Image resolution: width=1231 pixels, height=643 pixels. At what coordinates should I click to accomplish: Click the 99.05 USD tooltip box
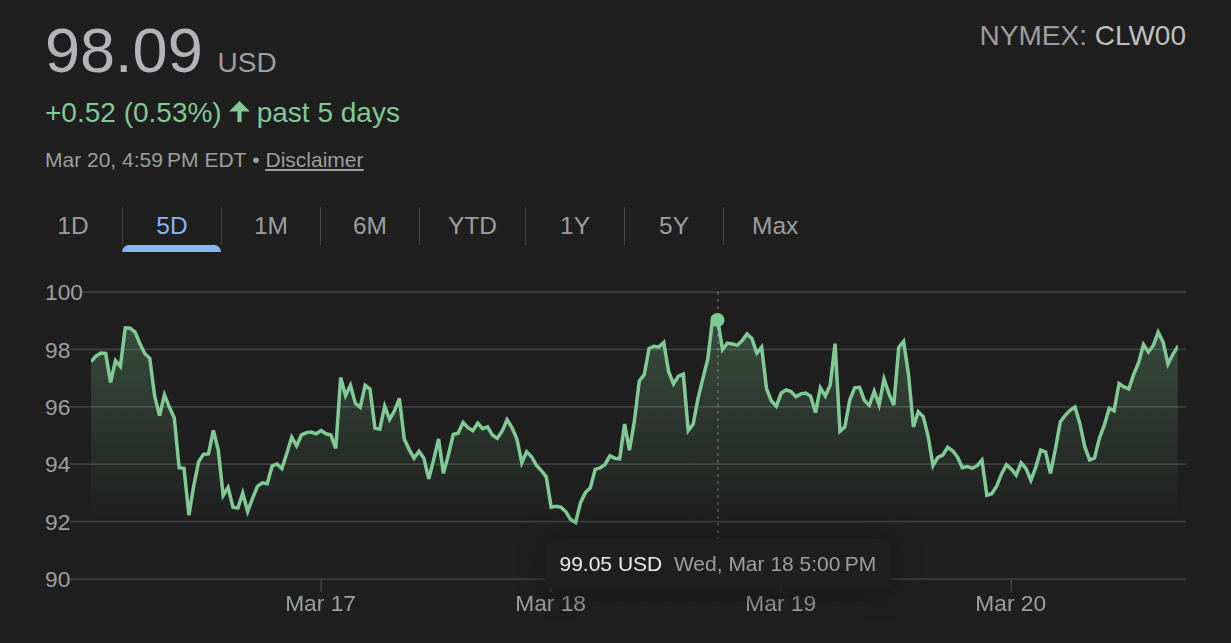717,564
